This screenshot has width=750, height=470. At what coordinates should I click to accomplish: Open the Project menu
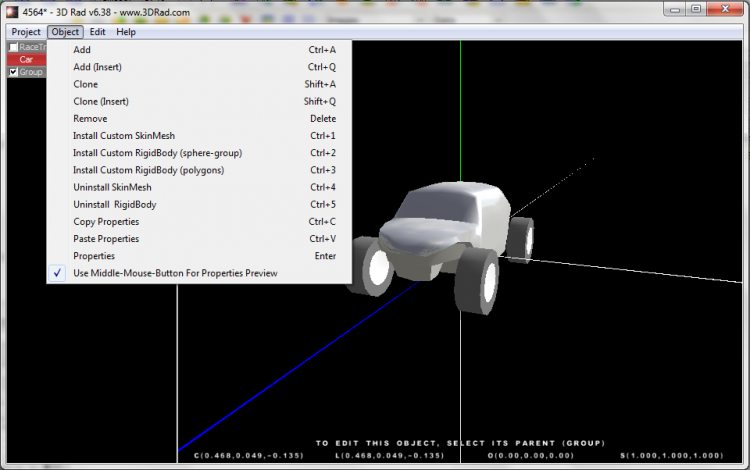[25, 32]
